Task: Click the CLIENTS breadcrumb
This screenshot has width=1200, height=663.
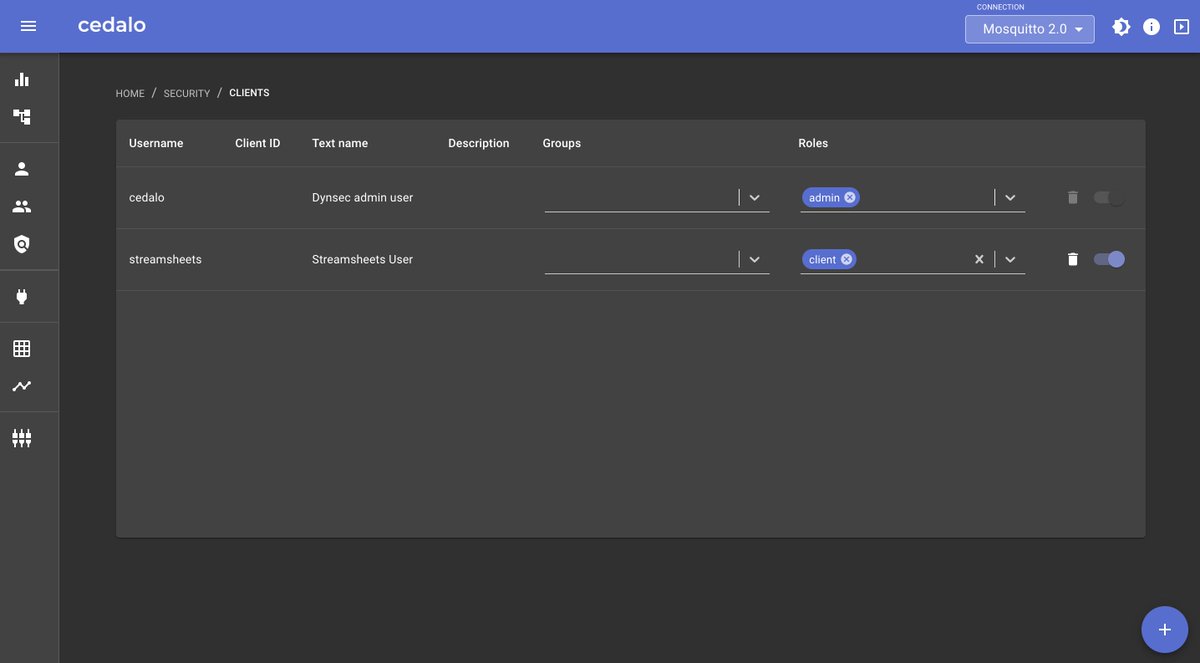Action: pyautogui.click(x=249, y=93)
